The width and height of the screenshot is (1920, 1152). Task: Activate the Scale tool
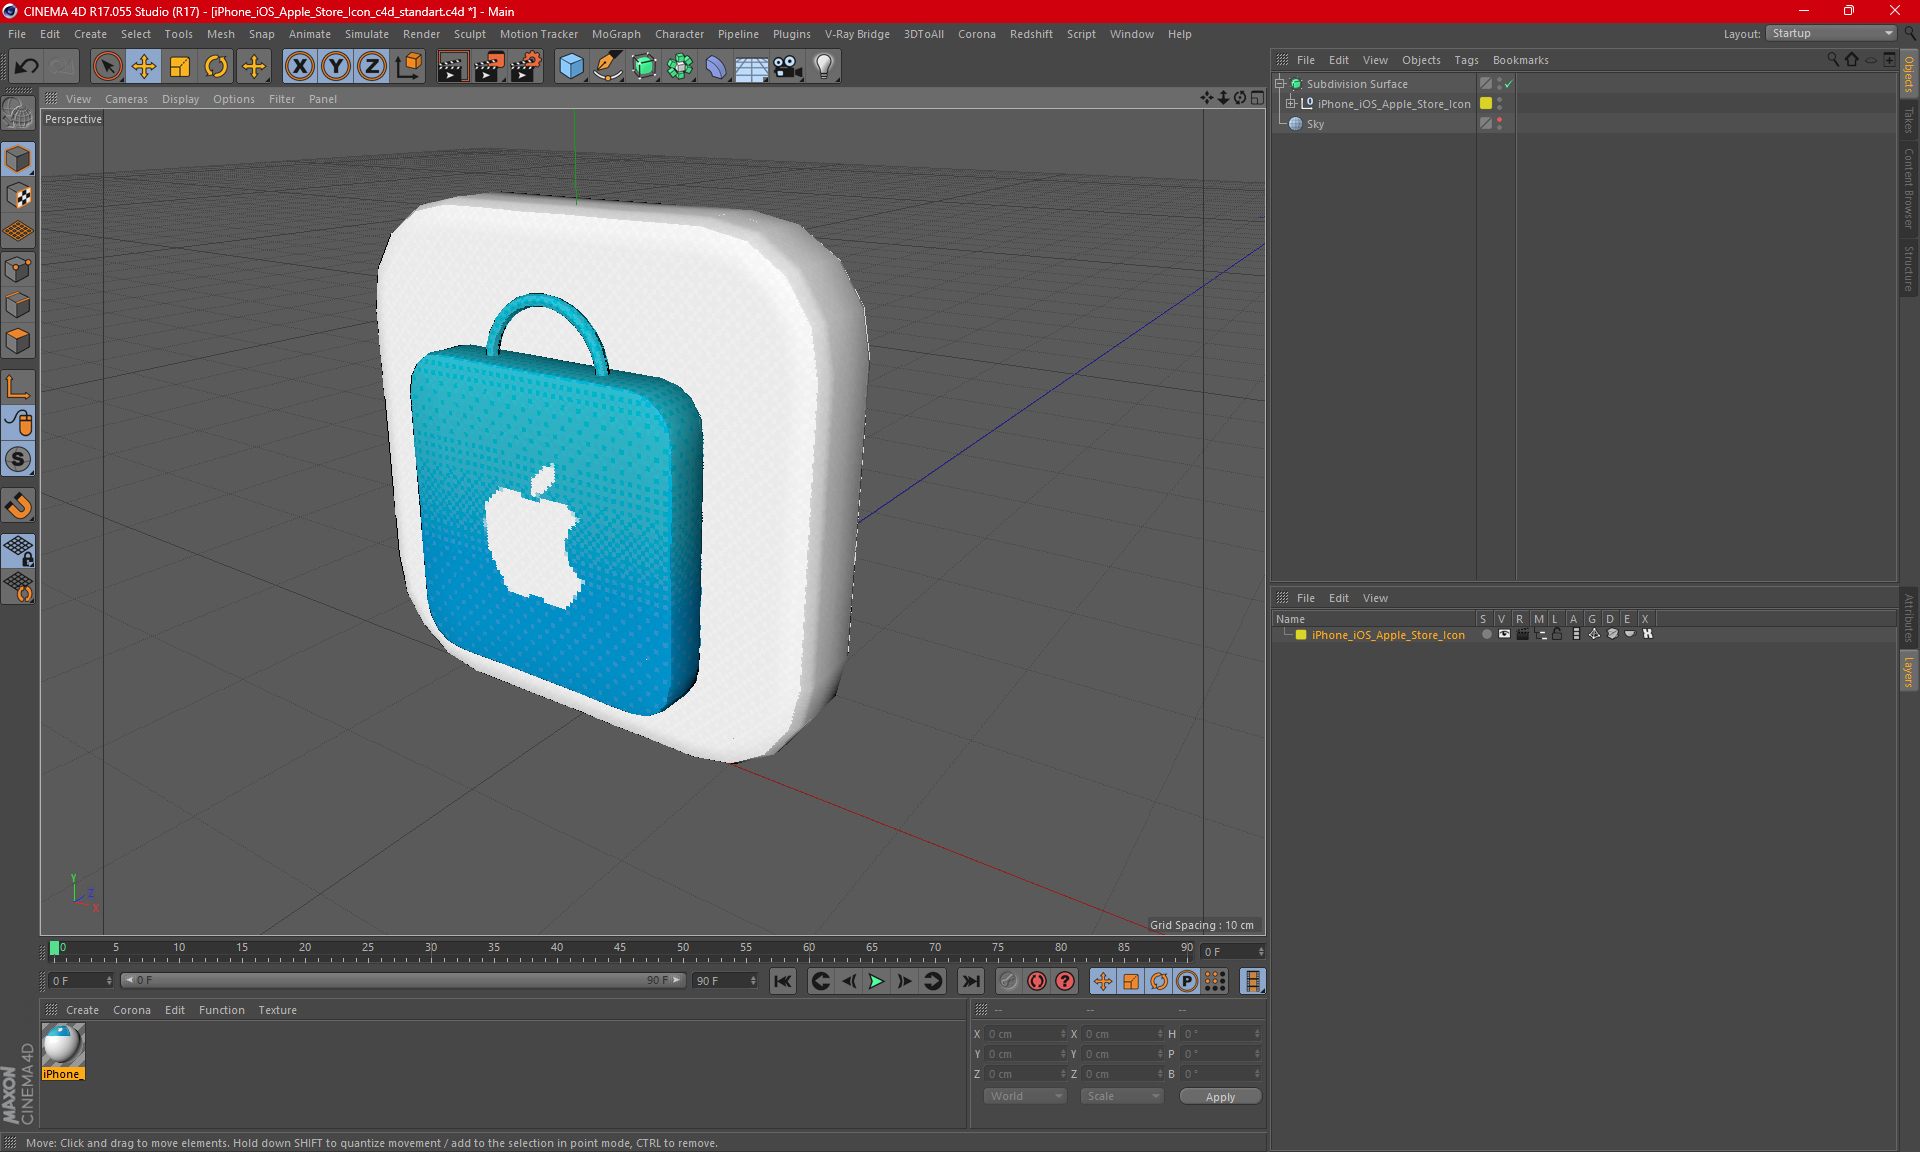pos(180,67)
